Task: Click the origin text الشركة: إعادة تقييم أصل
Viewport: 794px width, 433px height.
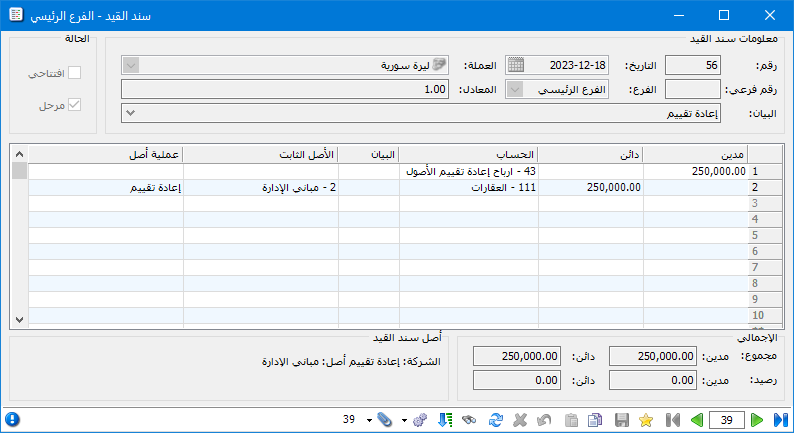Action: click(386, 362)
